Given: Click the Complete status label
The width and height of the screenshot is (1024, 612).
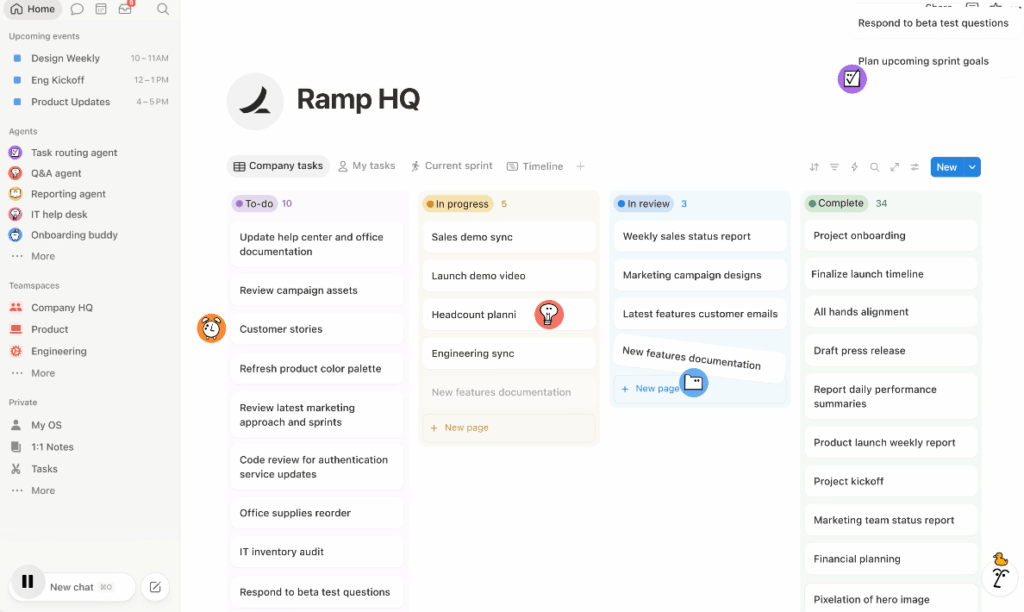Looking at the screenshot, I should click(836, 203).
